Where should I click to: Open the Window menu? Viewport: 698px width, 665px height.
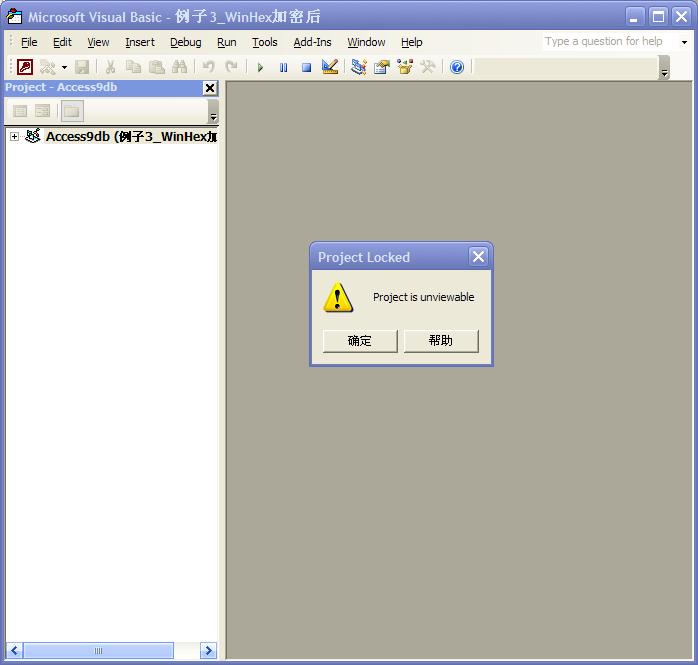(x=366, y=42)
